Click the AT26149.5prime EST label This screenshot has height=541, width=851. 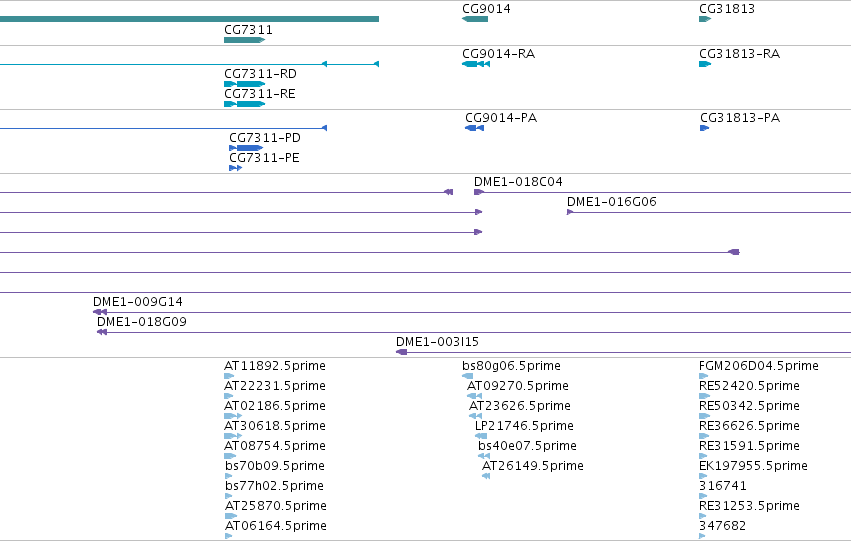coord(533,466)
